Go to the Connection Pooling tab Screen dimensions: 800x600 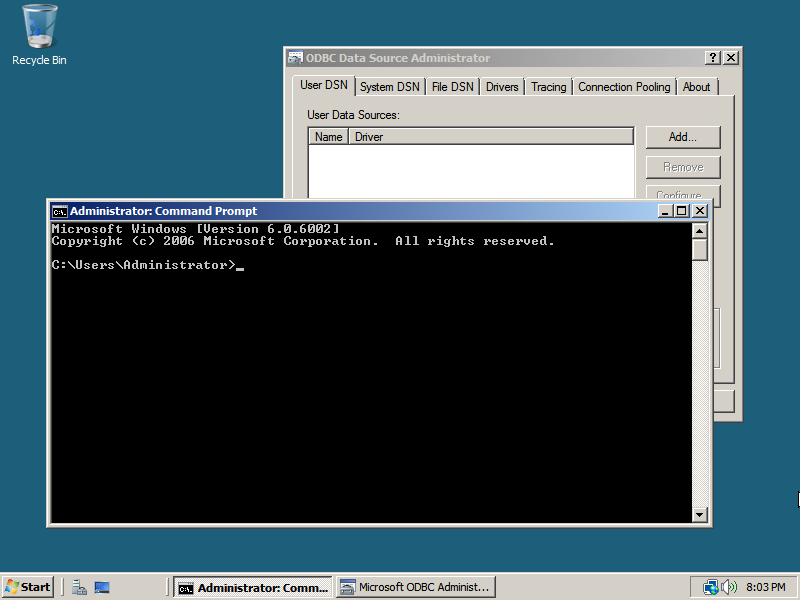pyautogui.click(x=624, y=87)
